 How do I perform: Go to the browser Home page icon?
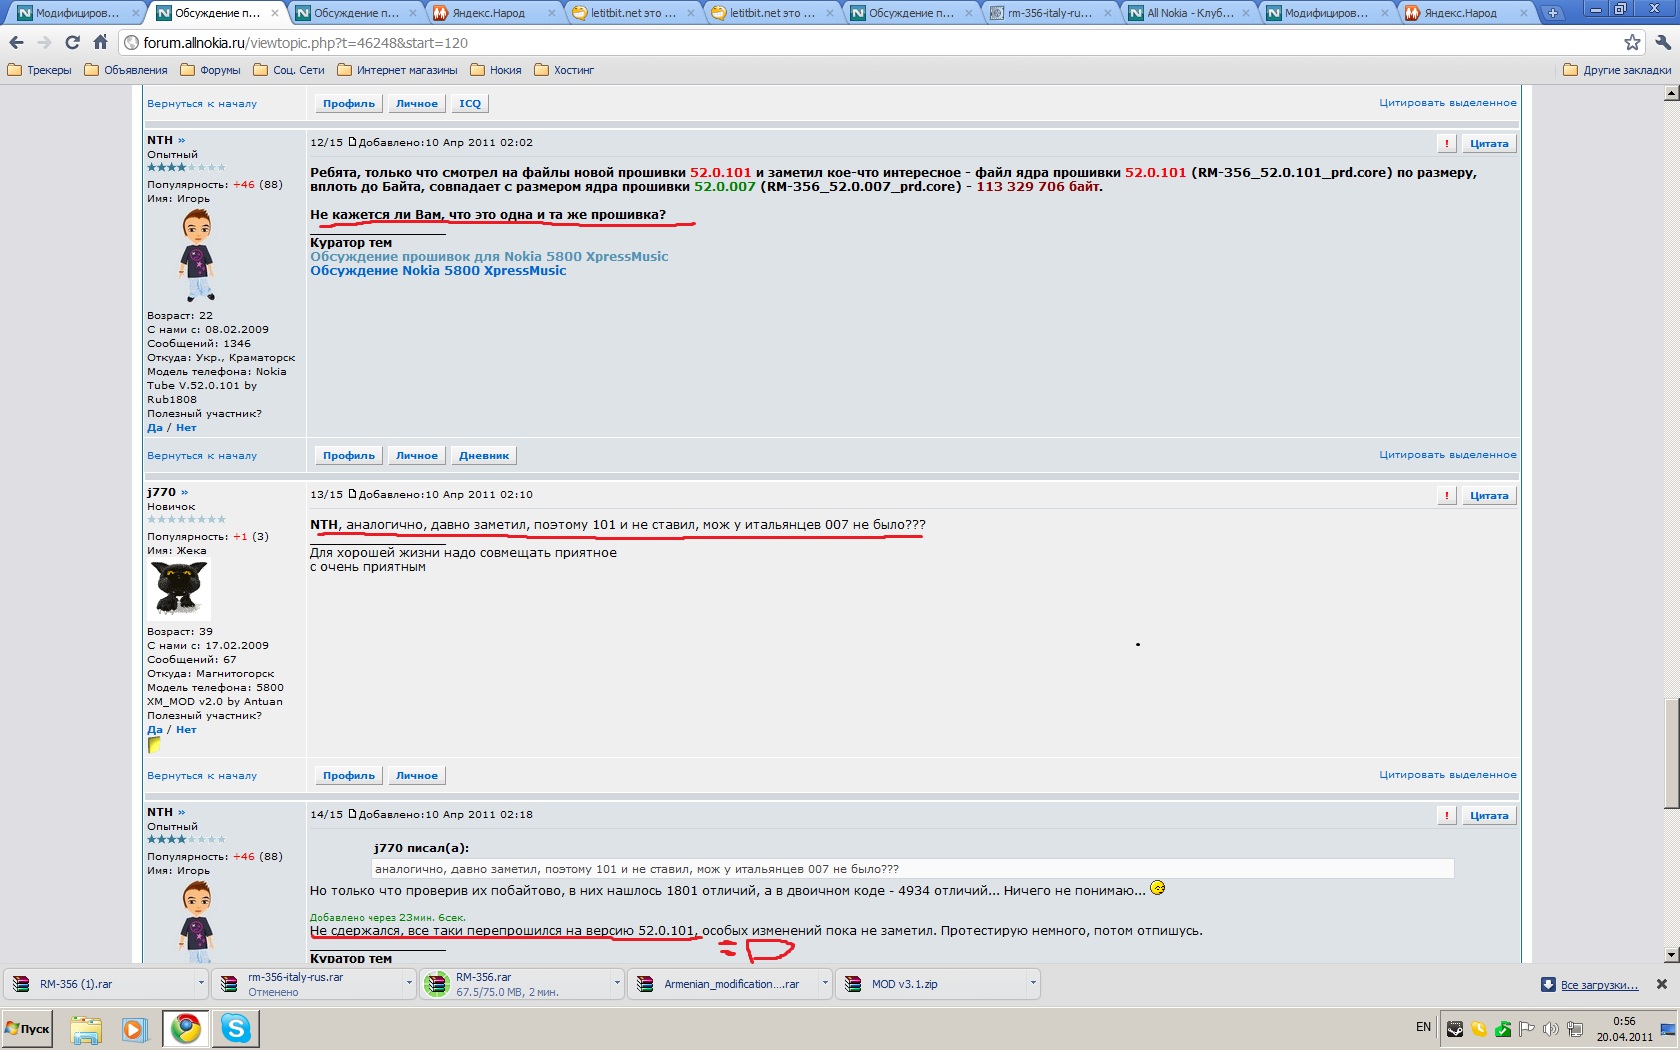[100, 43]
